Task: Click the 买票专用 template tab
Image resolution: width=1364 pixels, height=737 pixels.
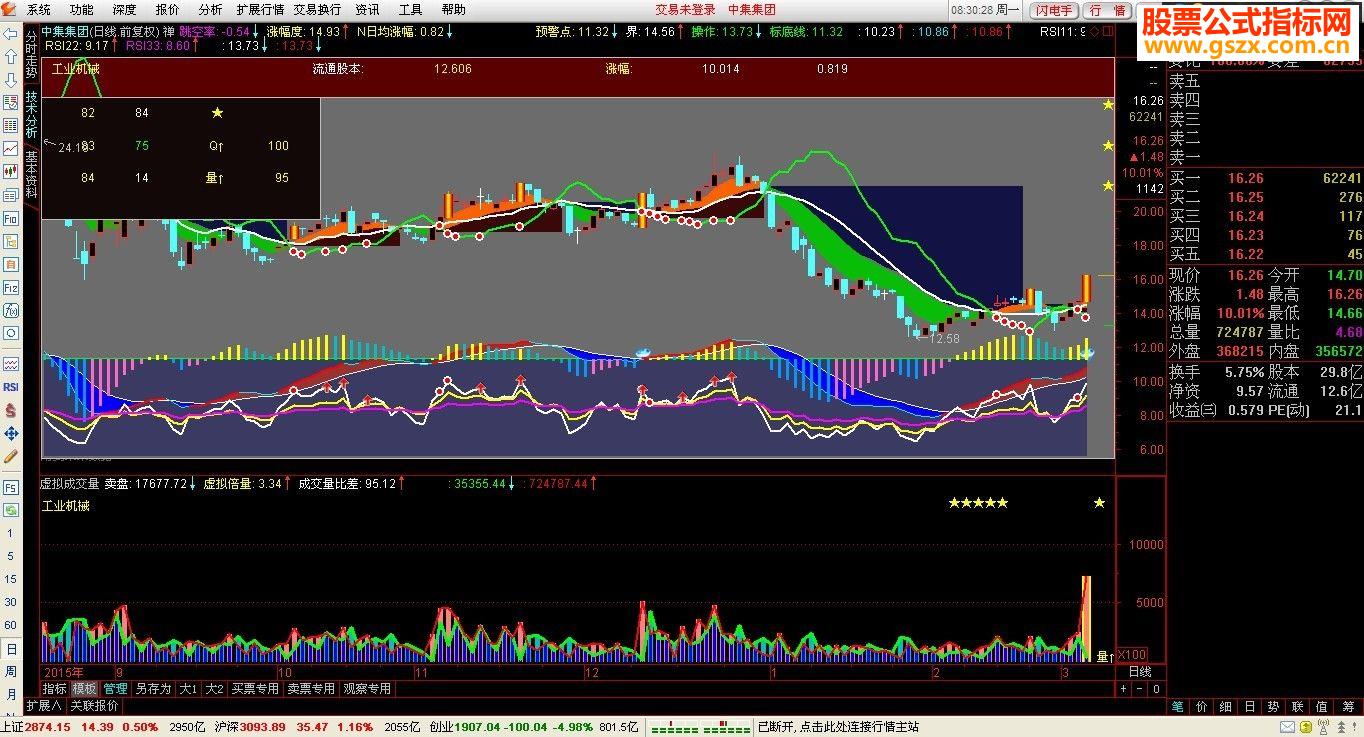Action: point(255,689)
